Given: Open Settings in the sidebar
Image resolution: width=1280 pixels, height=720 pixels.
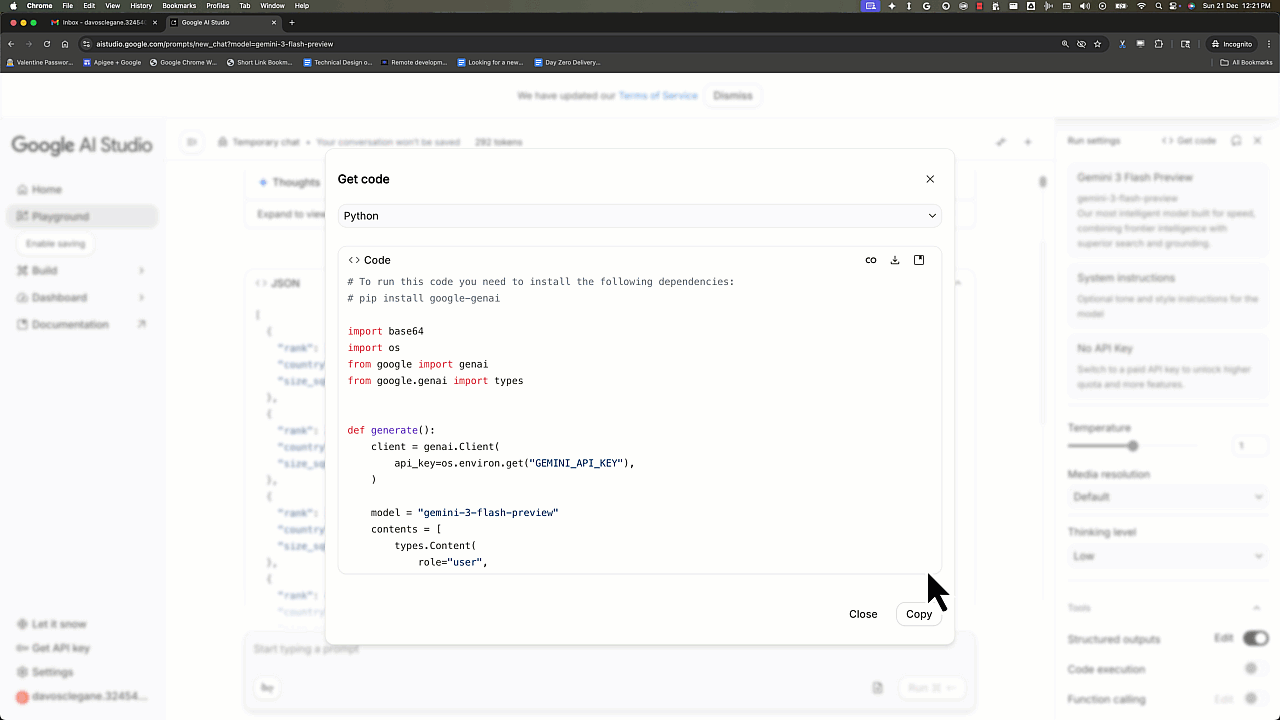Looking at the screenshot, I should coord(52,672).
